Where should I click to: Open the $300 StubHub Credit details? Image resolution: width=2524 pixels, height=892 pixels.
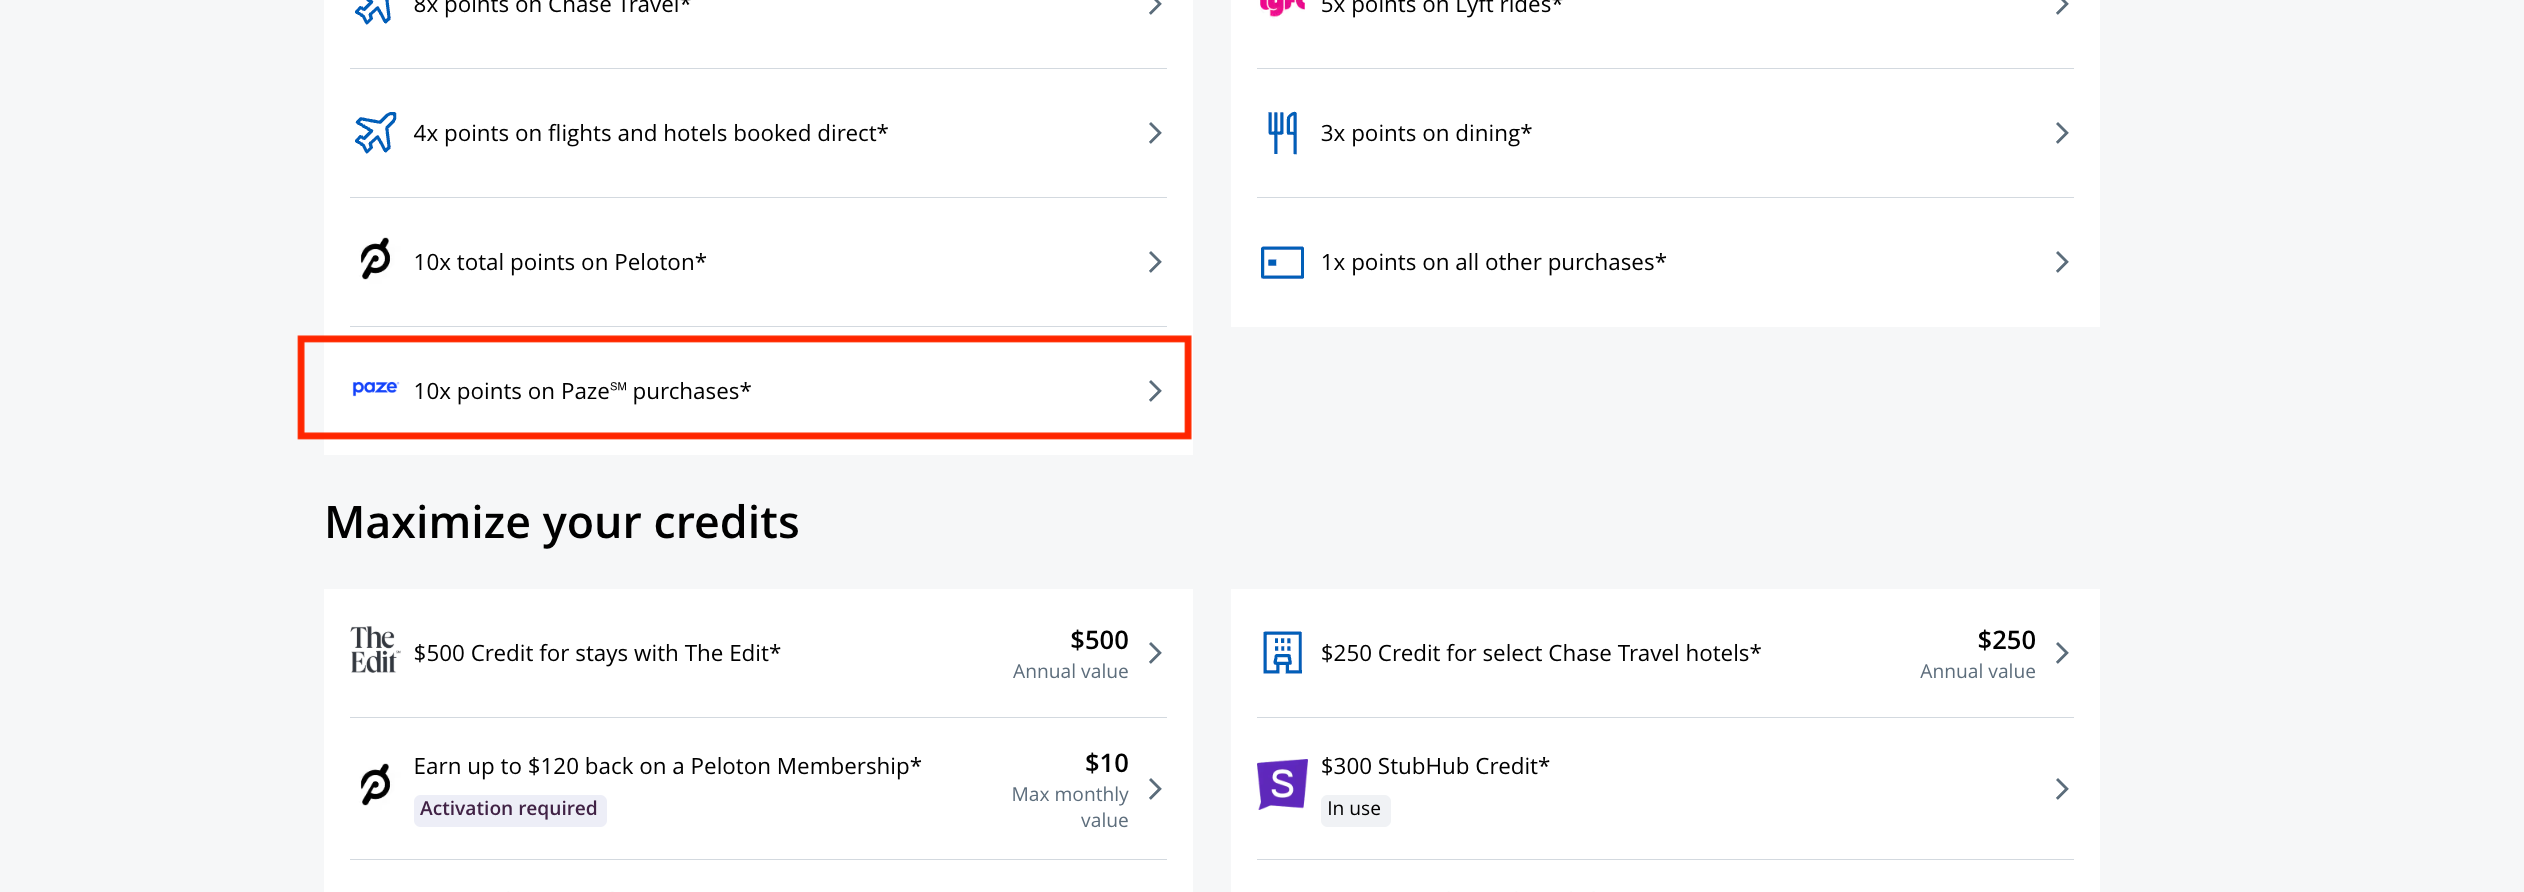(x=1665, y=789)
